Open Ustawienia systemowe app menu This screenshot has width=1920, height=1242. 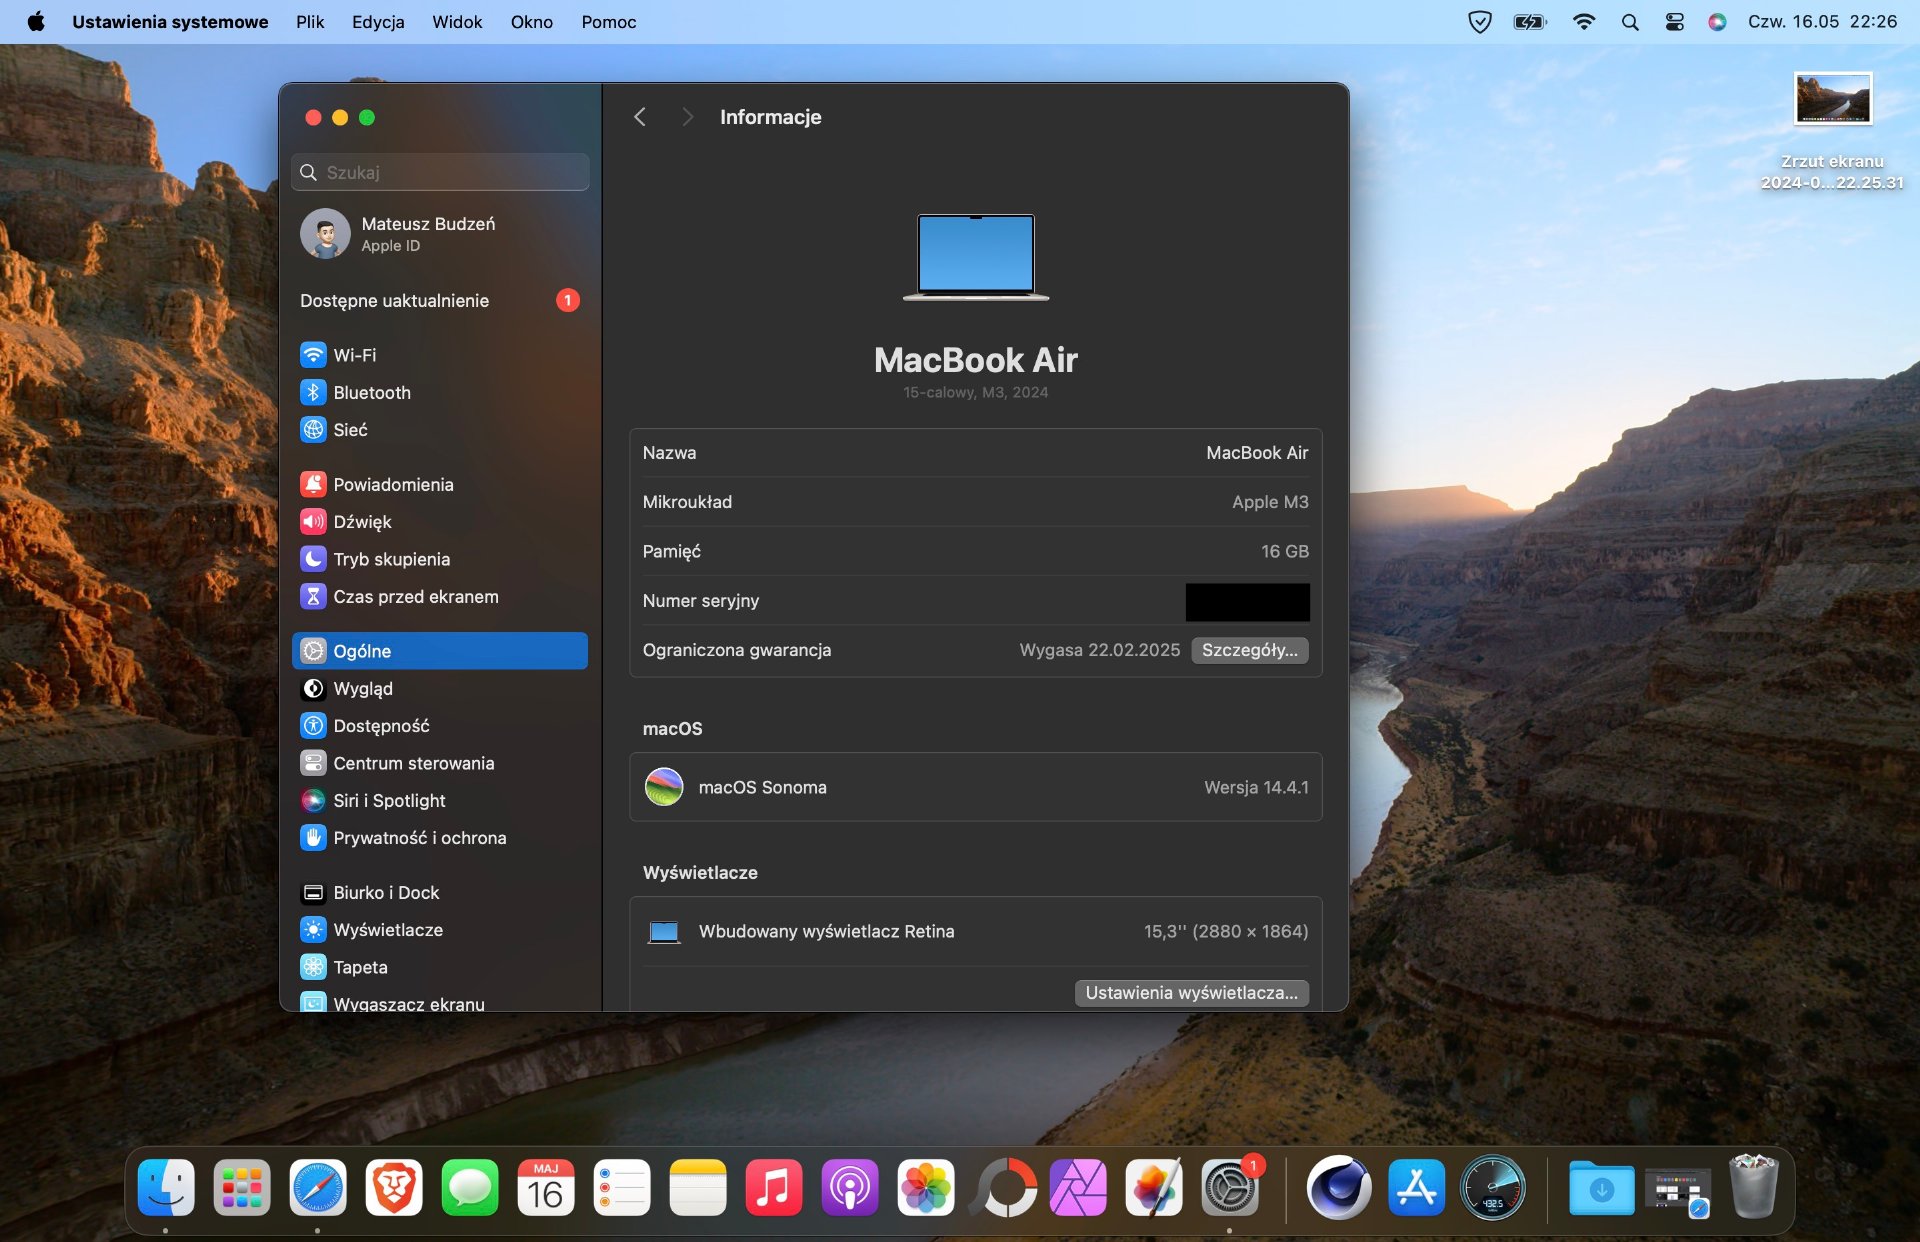pos(170,22)
